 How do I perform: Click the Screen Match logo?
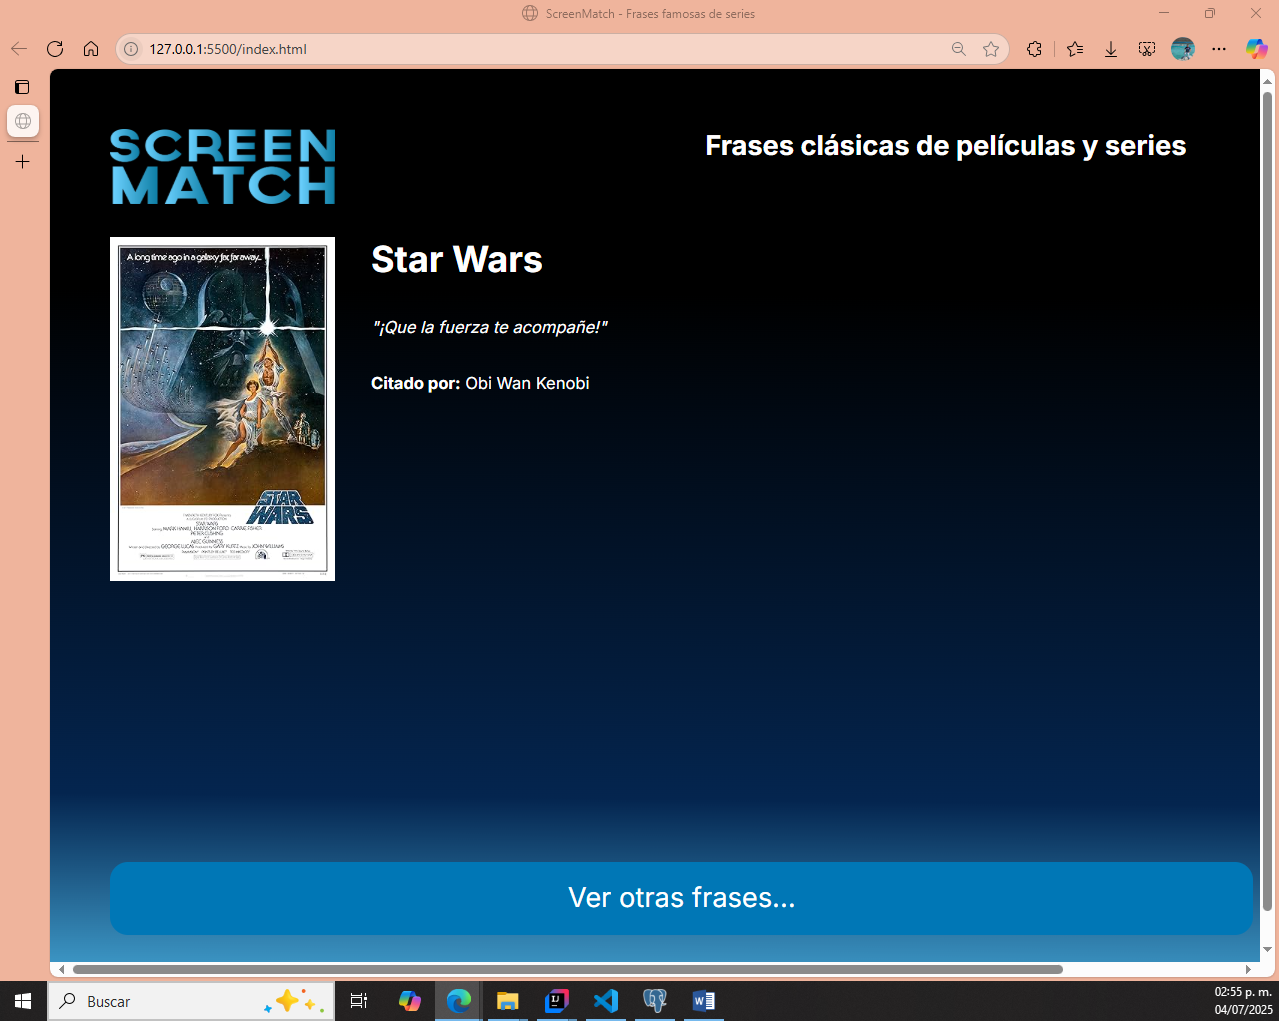pos(223,167)
